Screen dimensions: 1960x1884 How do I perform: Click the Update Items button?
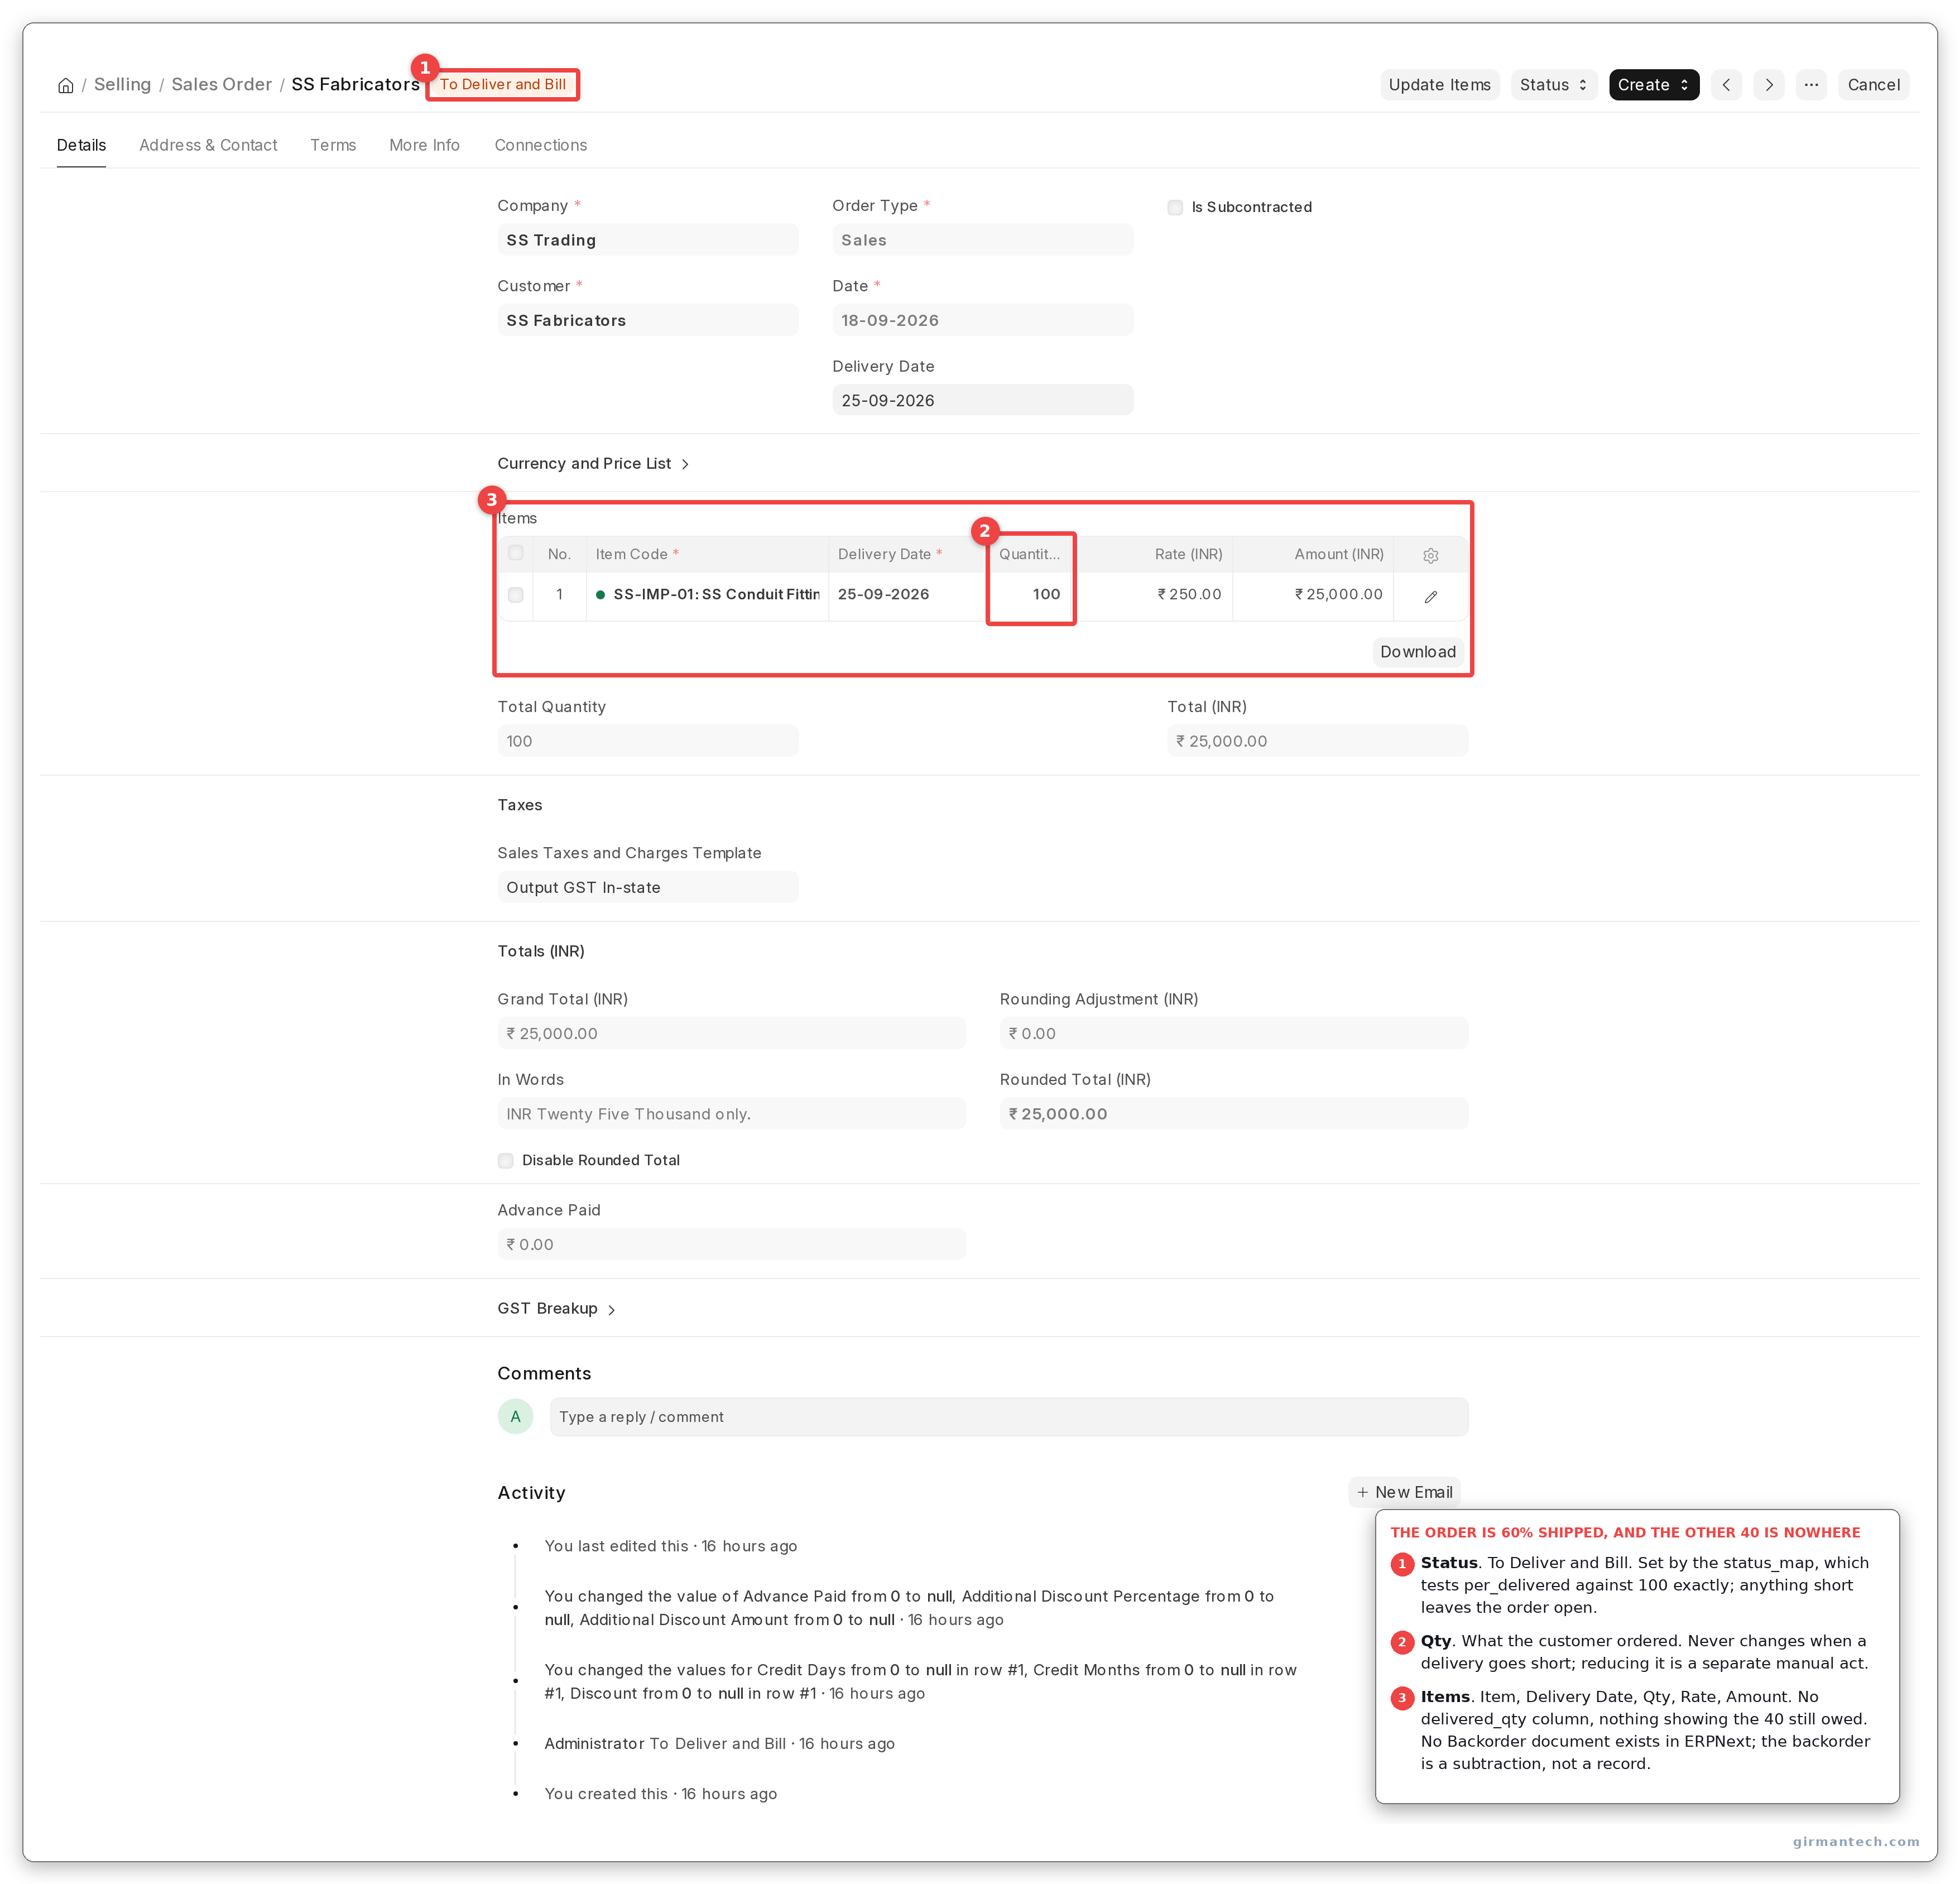coord(1439,85)
